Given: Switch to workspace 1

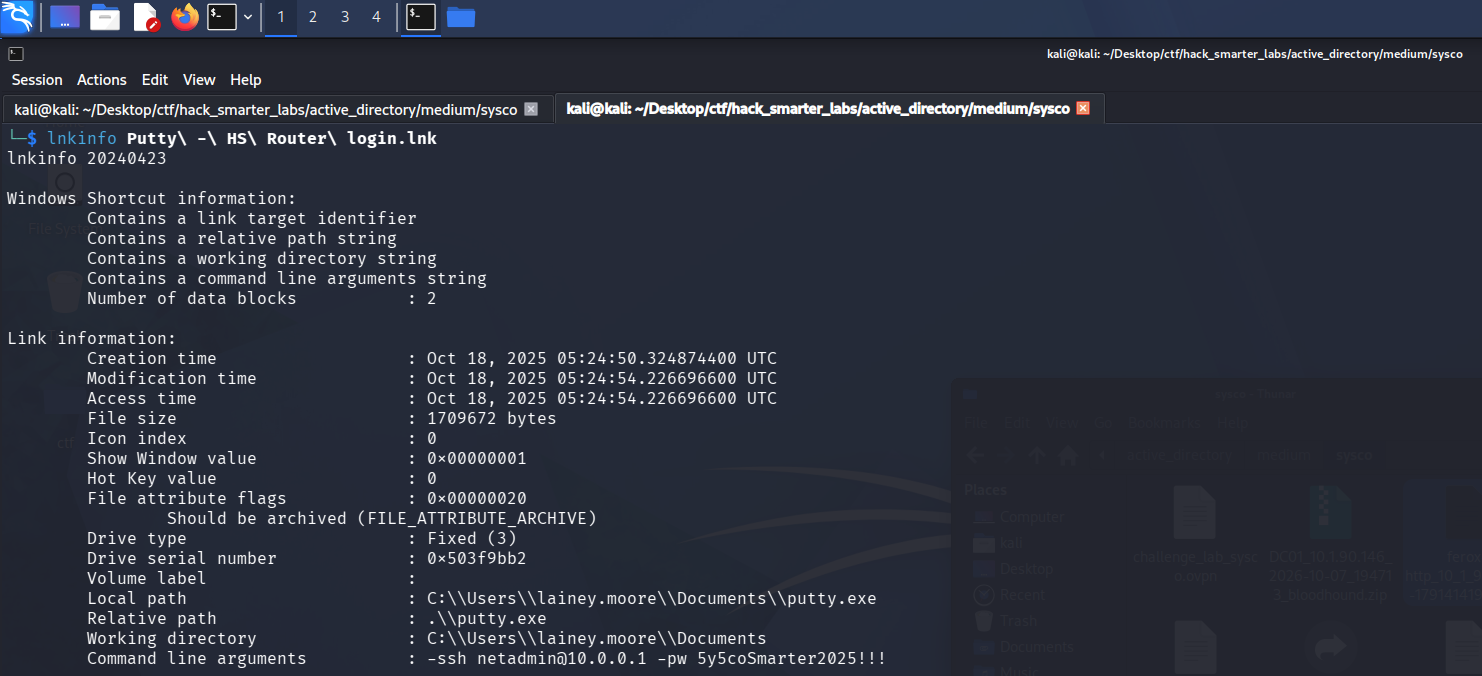Looking at the screenshot, I should coord(281,17).
